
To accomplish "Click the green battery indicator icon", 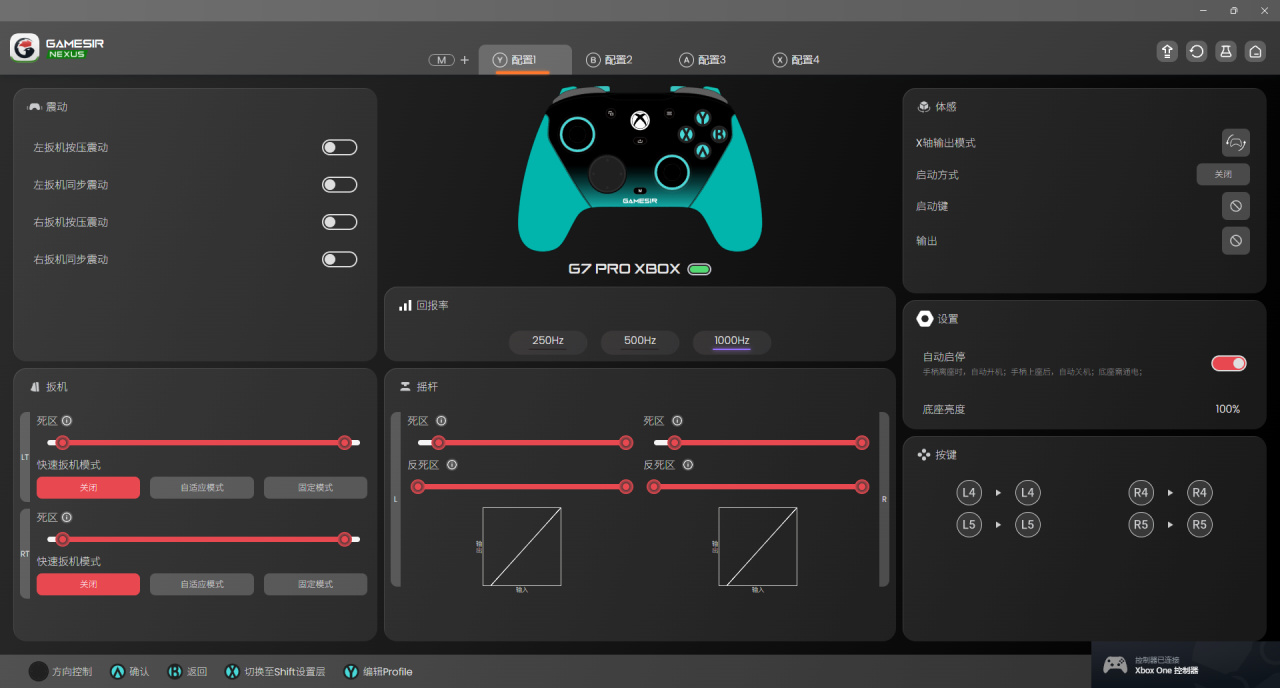I will 699,269.
